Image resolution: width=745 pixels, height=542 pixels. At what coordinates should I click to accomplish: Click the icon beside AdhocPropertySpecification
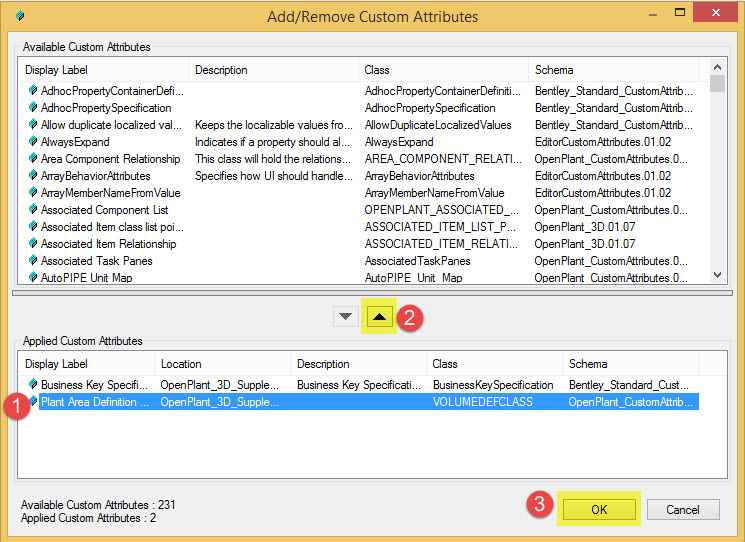pyautogui.click(x=33, y=108)
